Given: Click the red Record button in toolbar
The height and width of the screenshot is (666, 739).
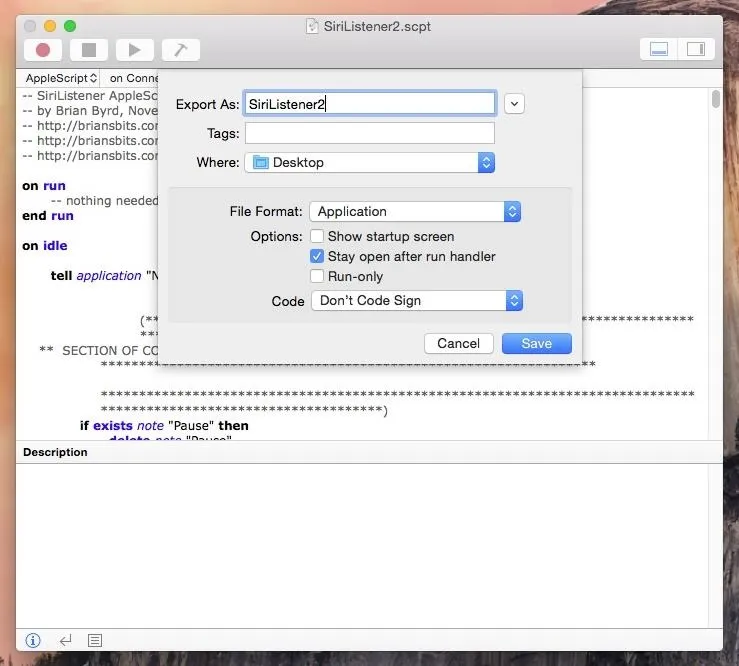Looking at the screenshot, I should pyautogui.click(x=43, y=50).
